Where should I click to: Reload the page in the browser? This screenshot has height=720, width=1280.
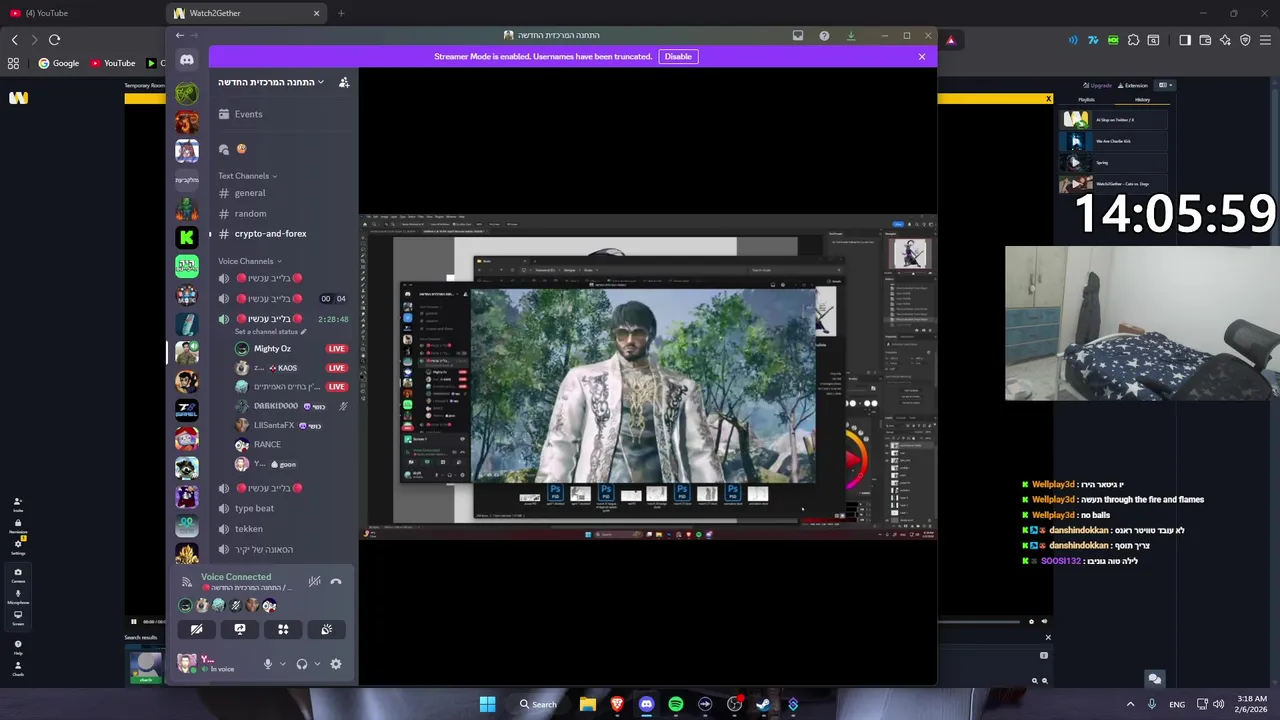coord(54,40)
